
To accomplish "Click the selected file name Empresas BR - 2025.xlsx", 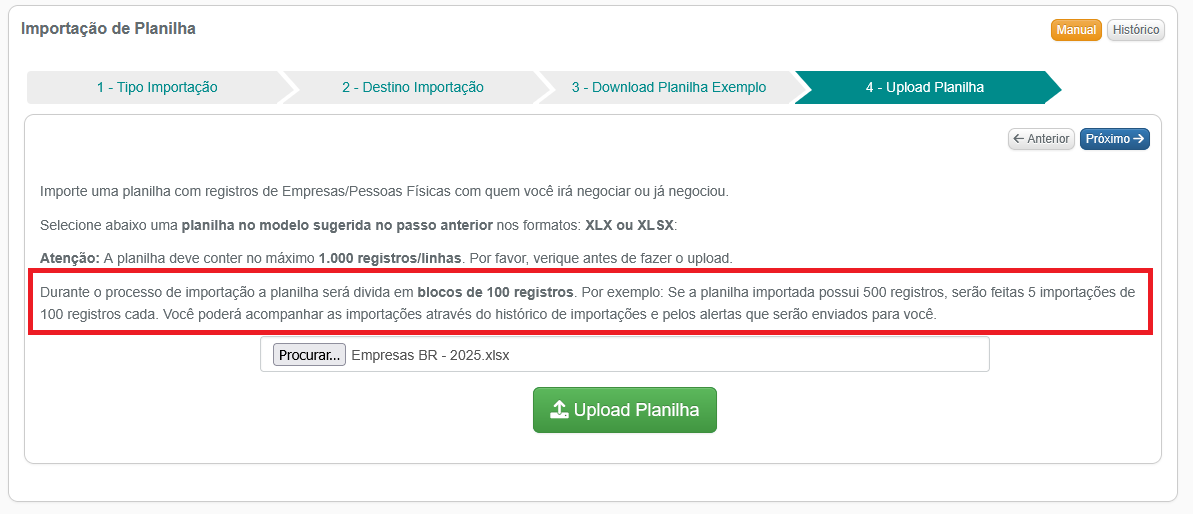I will (x=430, y=355).
